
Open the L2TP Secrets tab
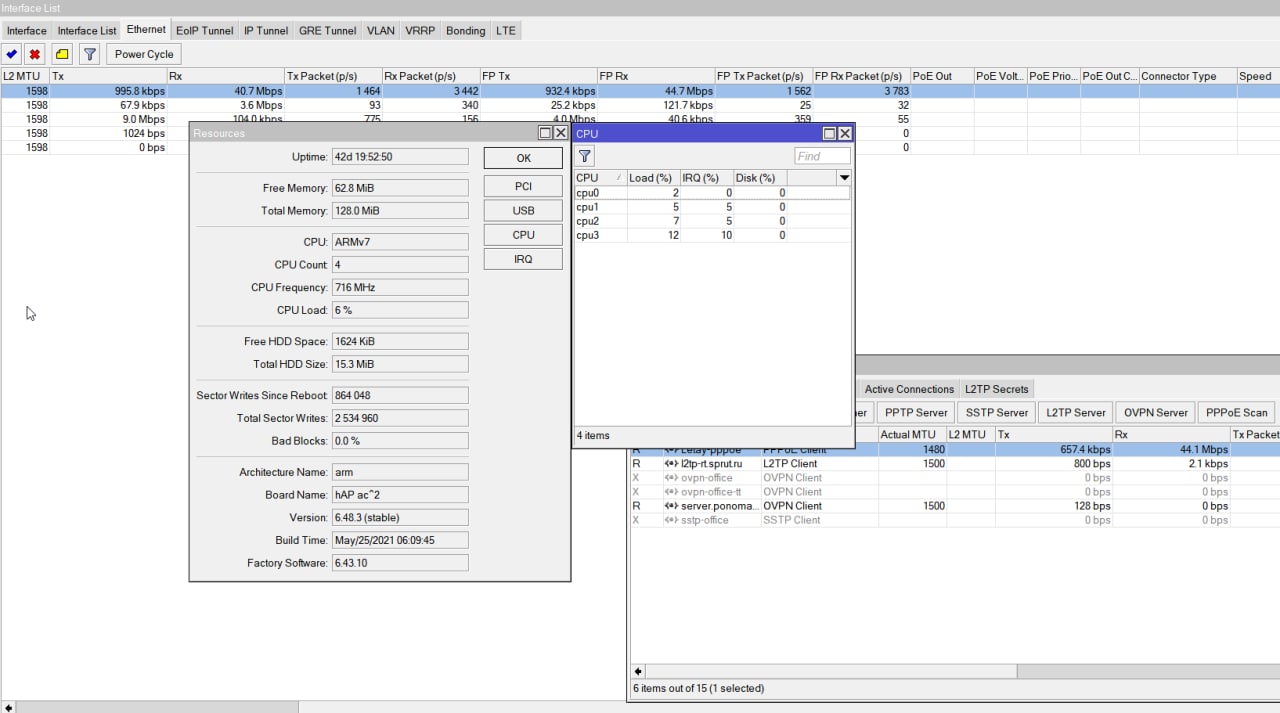[996, 389]
